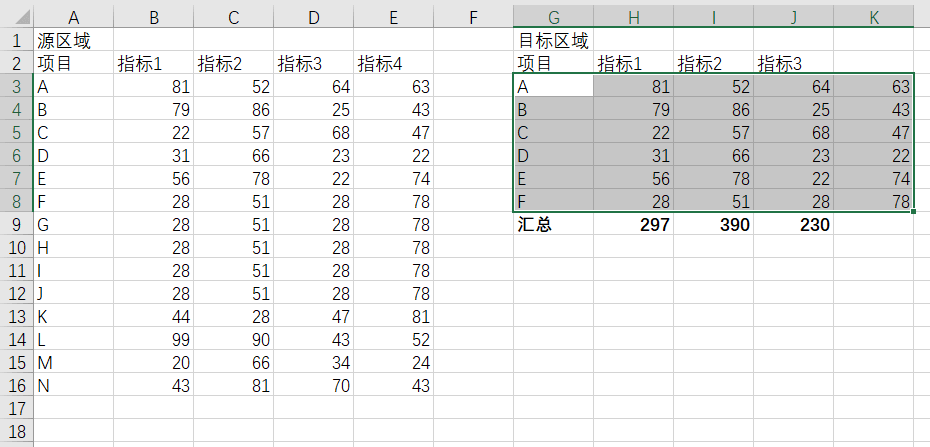This screenshot has height=447, width=930.
Task: Click cell A15 labeled M
Action: 74,363
